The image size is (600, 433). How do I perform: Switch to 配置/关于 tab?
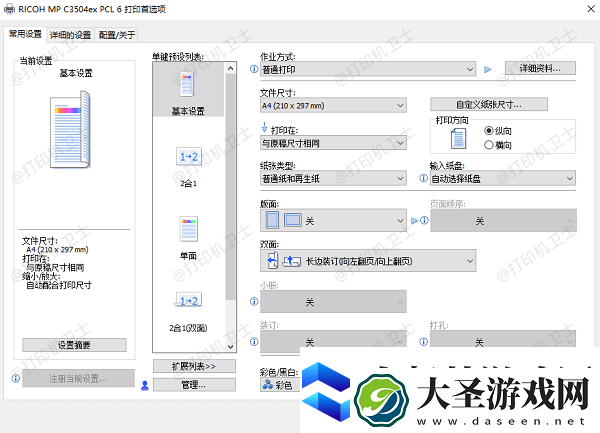[117, 35]
